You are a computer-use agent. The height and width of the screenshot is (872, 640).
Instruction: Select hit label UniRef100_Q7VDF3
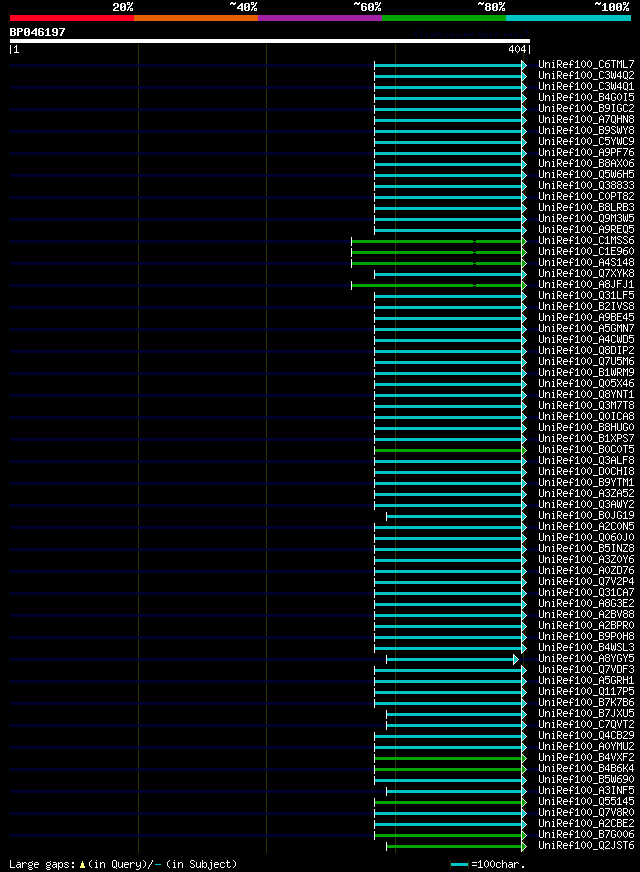tap(586, 670)
